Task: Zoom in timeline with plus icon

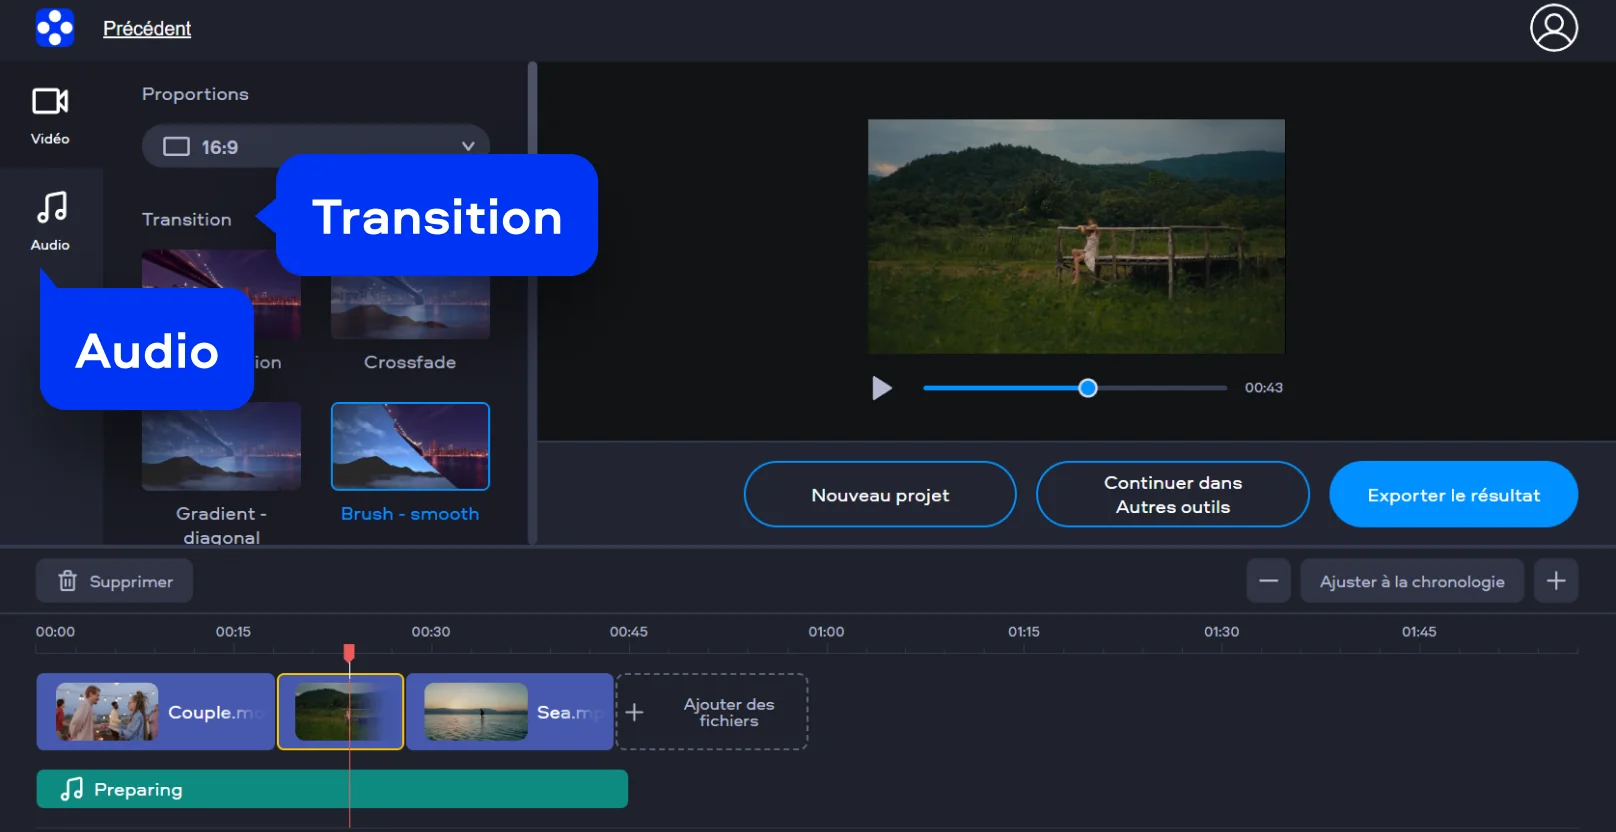Action: click(1556, 581)
